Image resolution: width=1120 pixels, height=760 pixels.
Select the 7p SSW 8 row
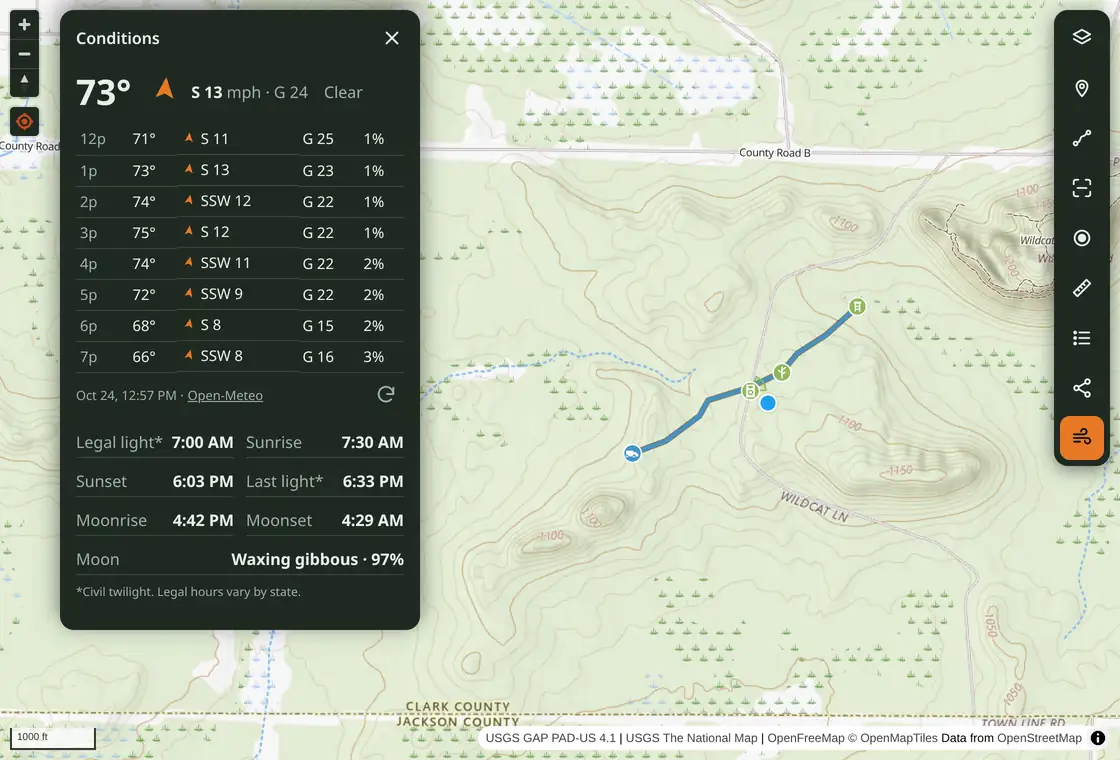coord(240,356)
